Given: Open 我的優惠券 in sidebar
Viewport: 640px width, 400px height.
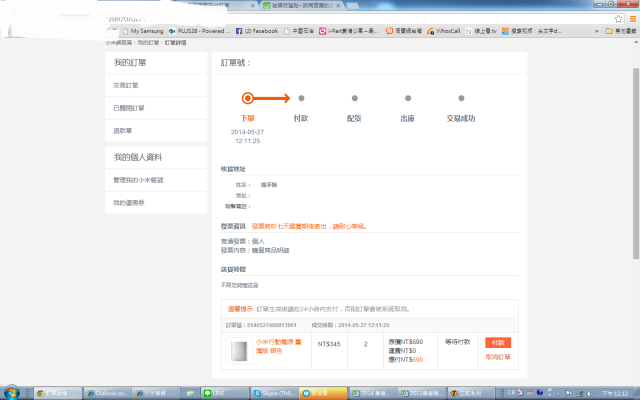Looking at the screenshot, I should pos(156,202).
